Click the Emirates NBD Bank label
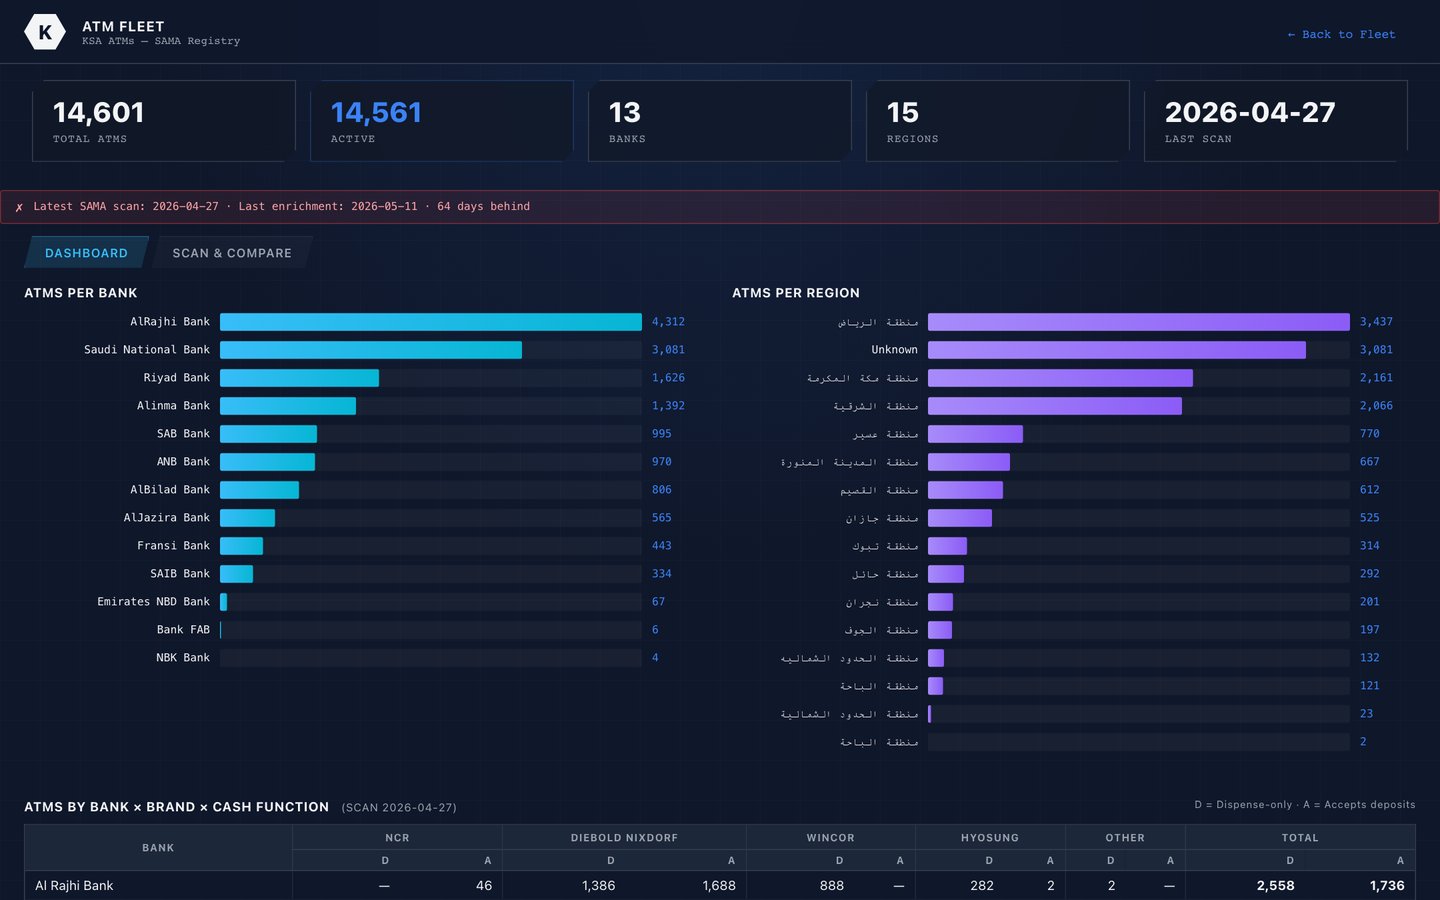The height and width of the screenshot is (900, 1440). pos(153,602)
